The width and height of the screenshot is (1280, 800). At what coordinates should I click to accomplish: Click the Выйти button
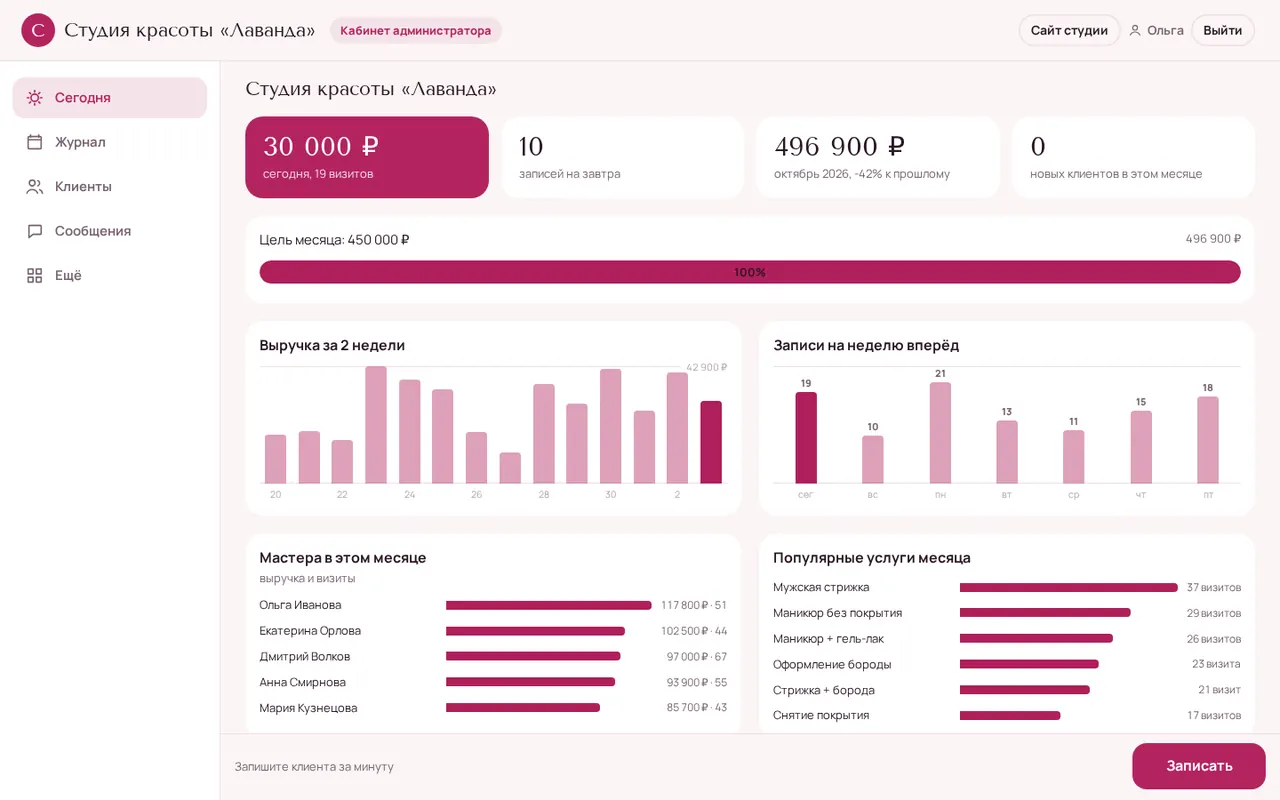1223,30
